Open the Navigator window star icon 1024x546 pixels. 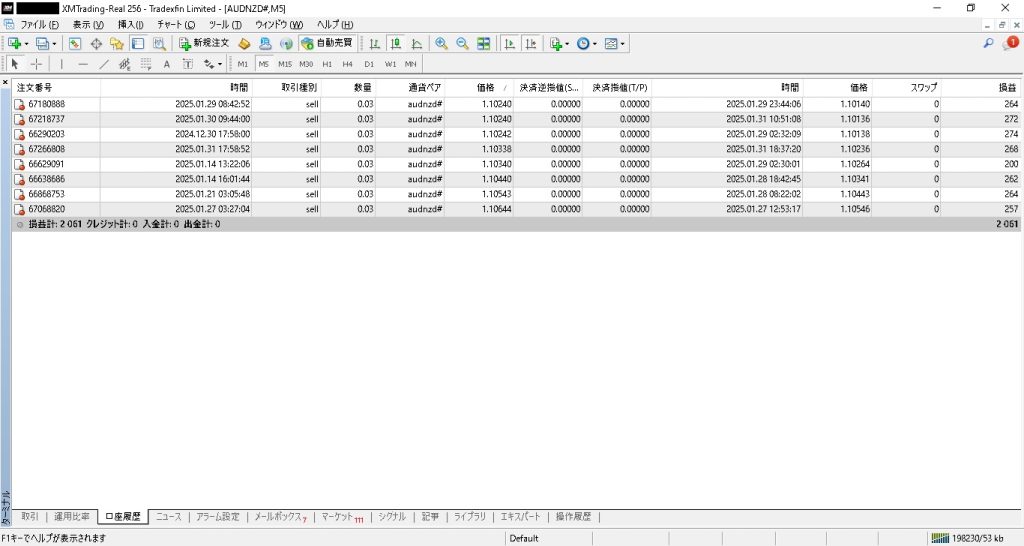tap(117, 44)
